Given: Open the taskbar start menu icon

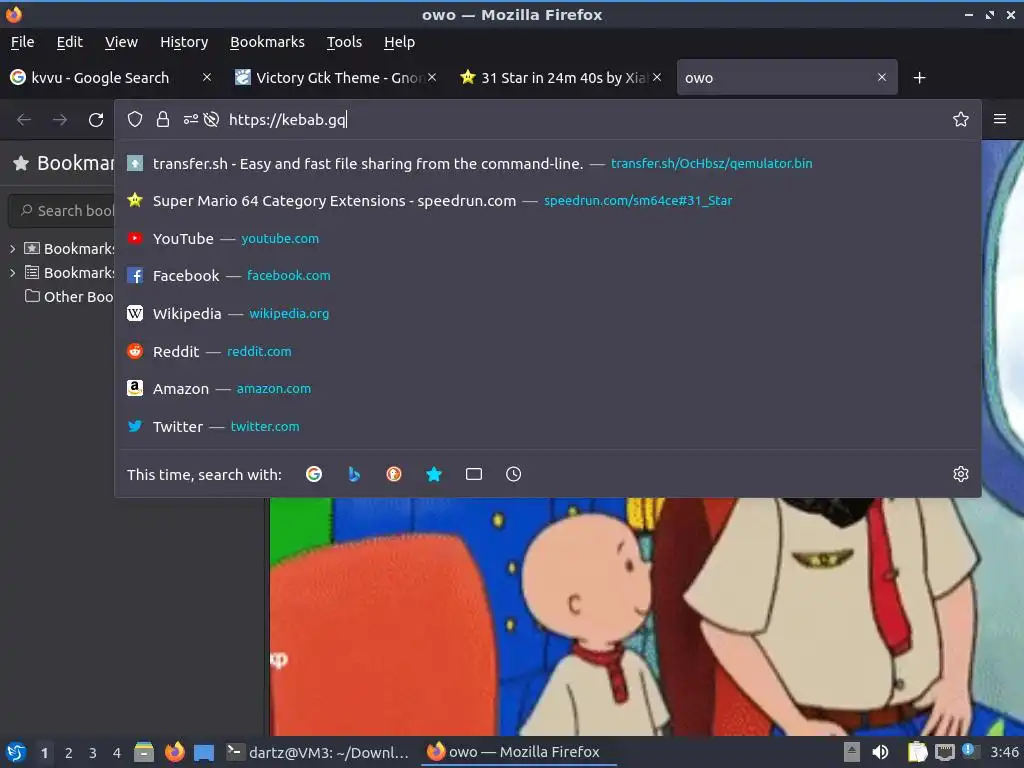Looking at the screenshot, I should (x=16, y=752).
